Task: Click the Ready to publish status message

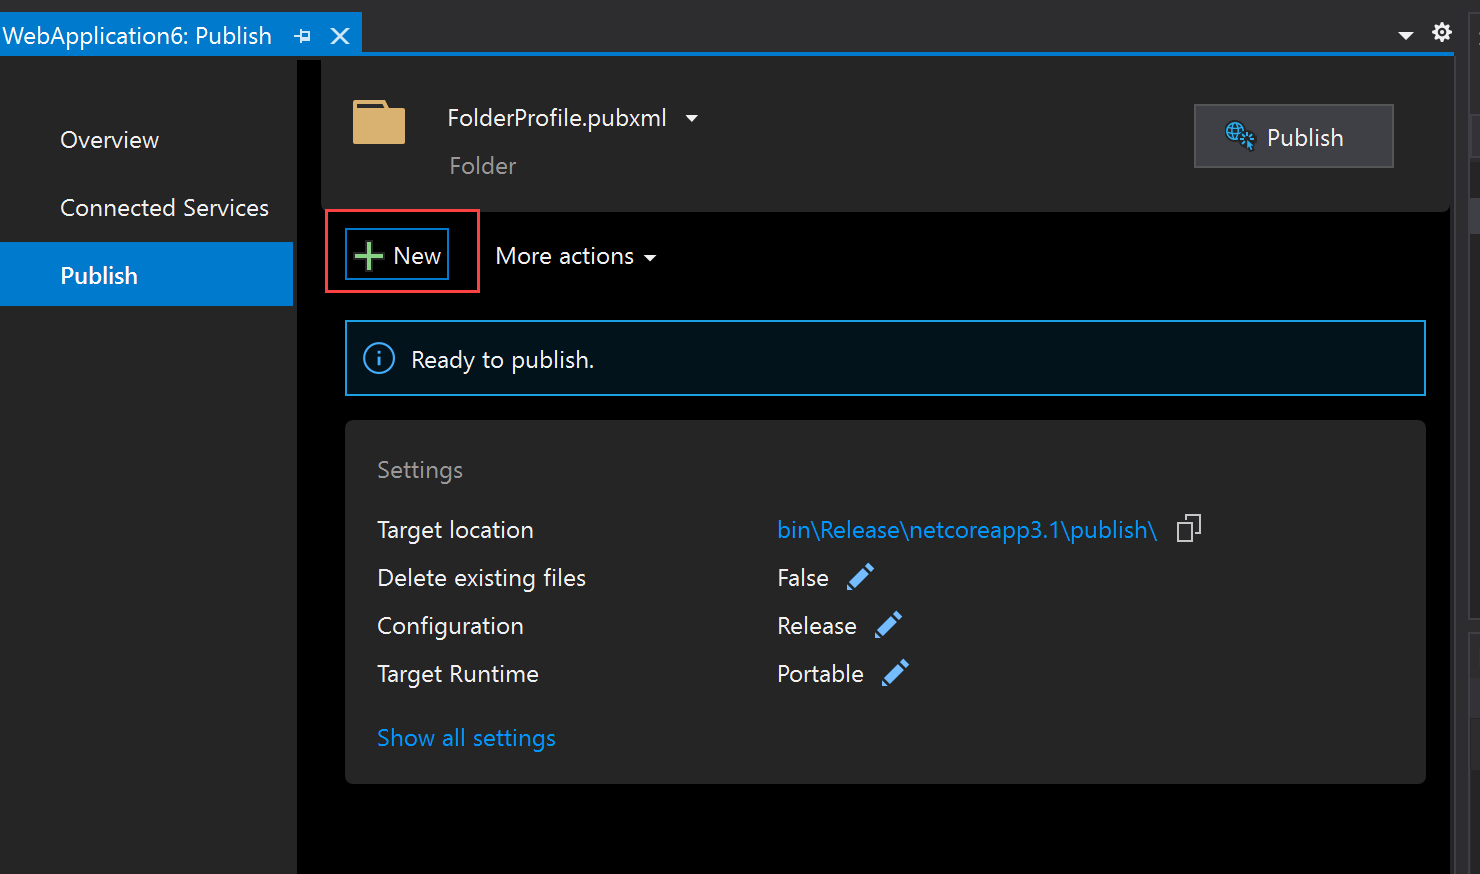Action: point(502,360)
